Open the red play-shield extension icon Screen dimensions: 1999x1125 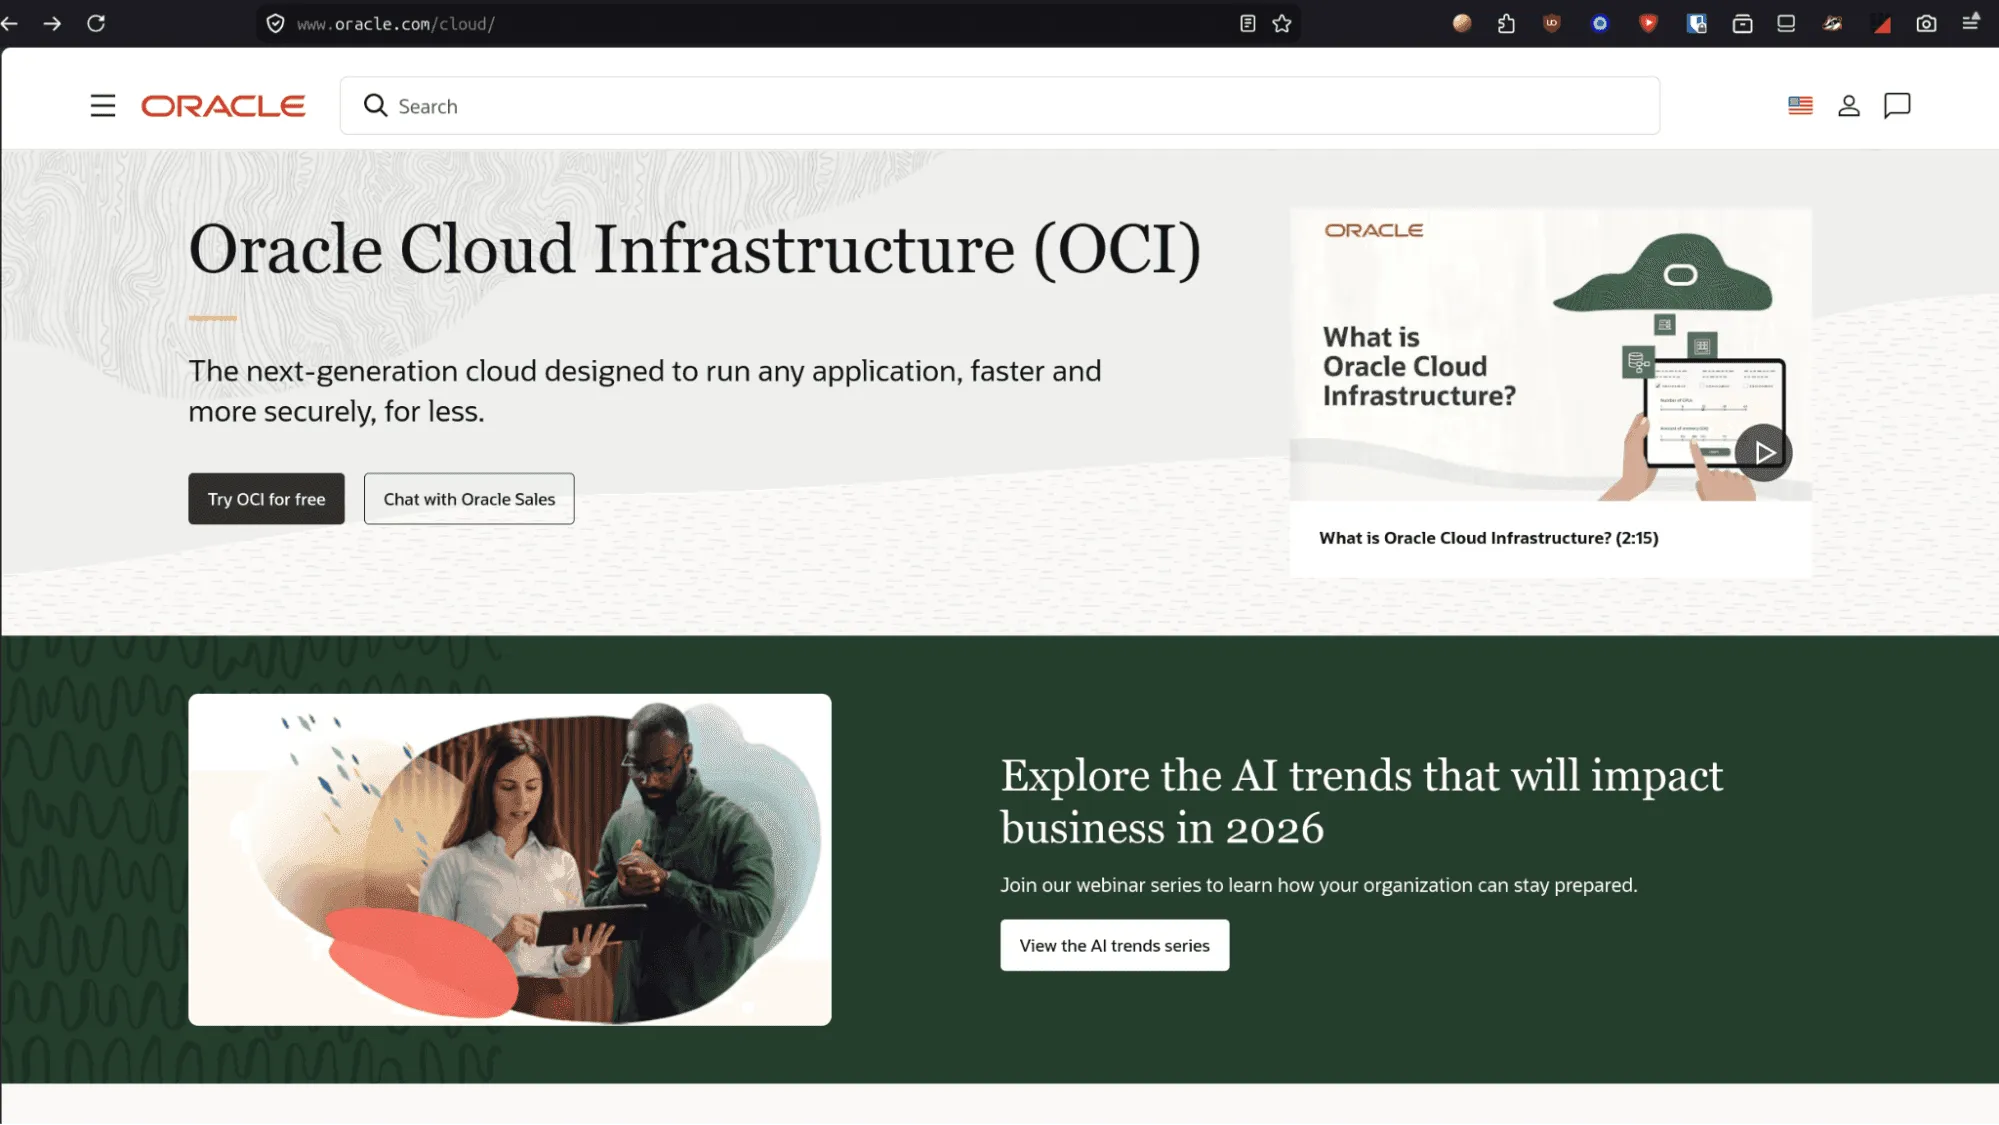click(1648, 23)
